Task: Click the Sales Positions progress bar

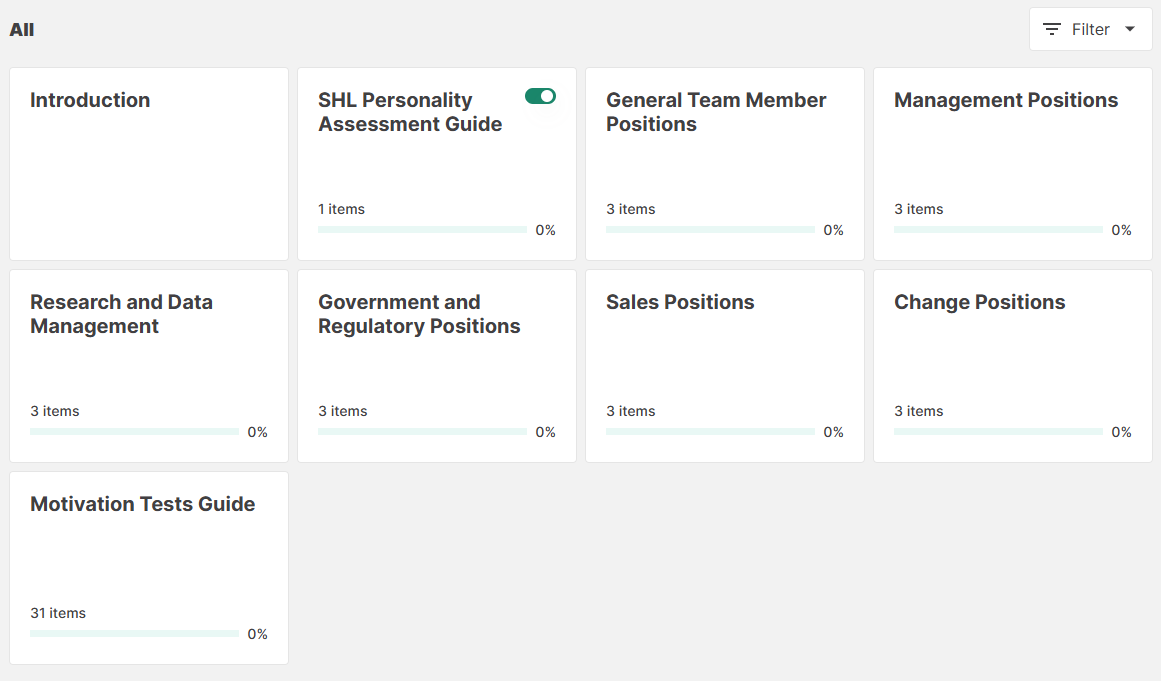Action: [x=710, y=431]
